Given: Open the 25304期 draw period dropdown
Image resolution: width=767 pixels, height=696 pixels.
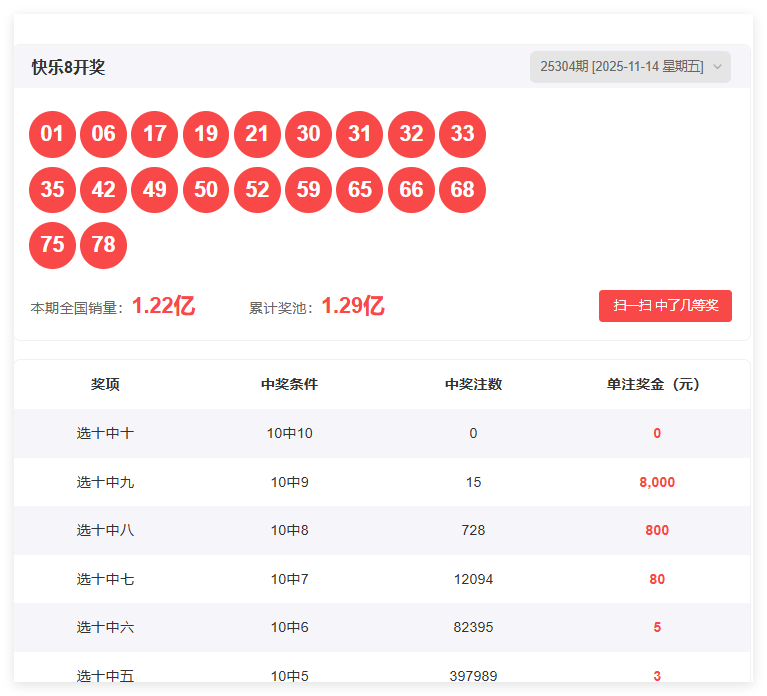Looking at the screenshot, I should [630, 67].
